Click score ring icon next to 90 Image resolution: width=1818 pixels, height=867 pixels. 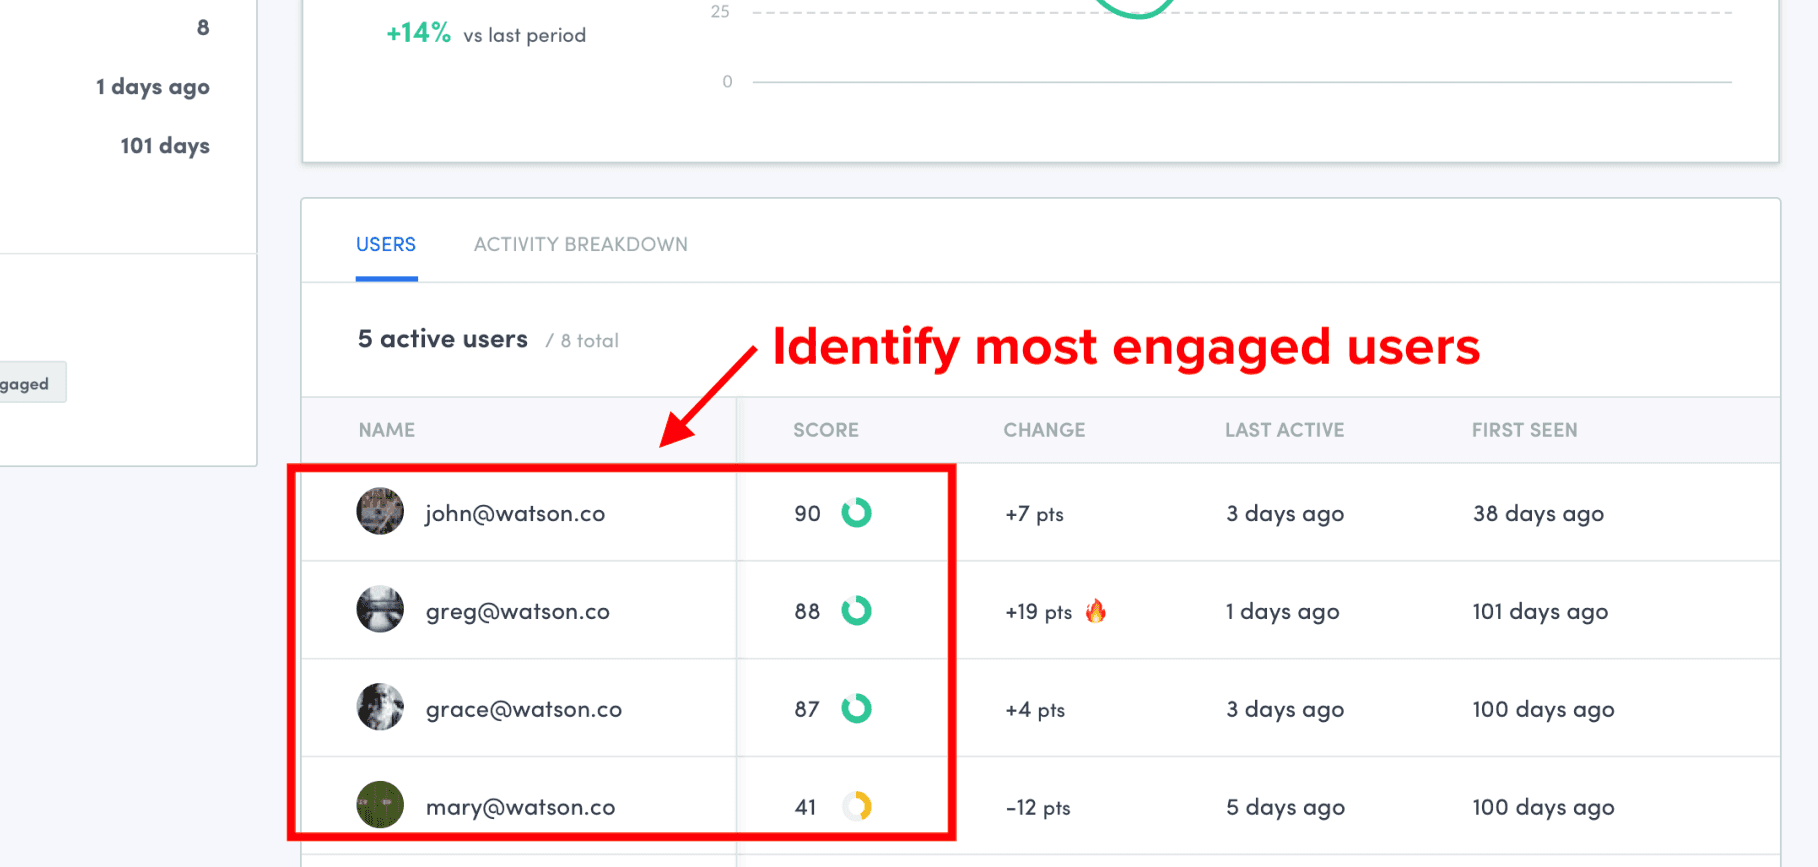(x=856, y=513)
